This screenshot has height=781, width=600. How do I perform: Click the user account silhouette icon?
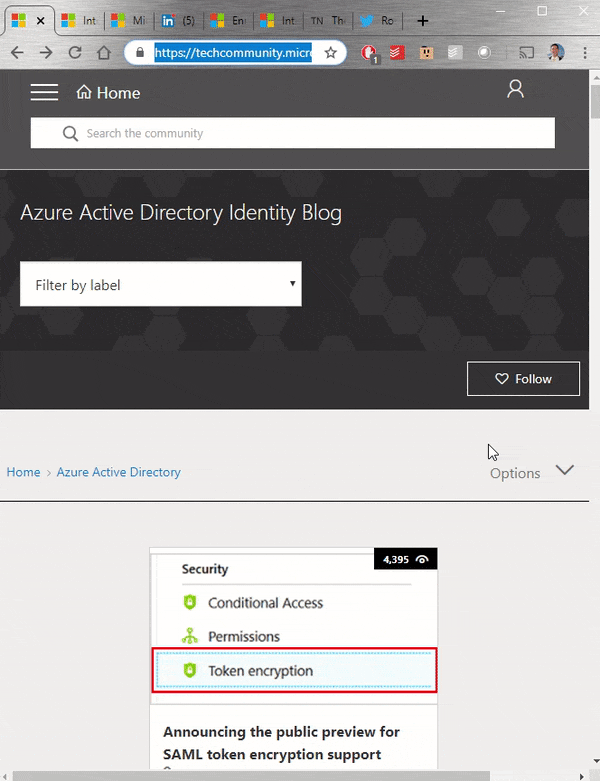tap(515, 89)
